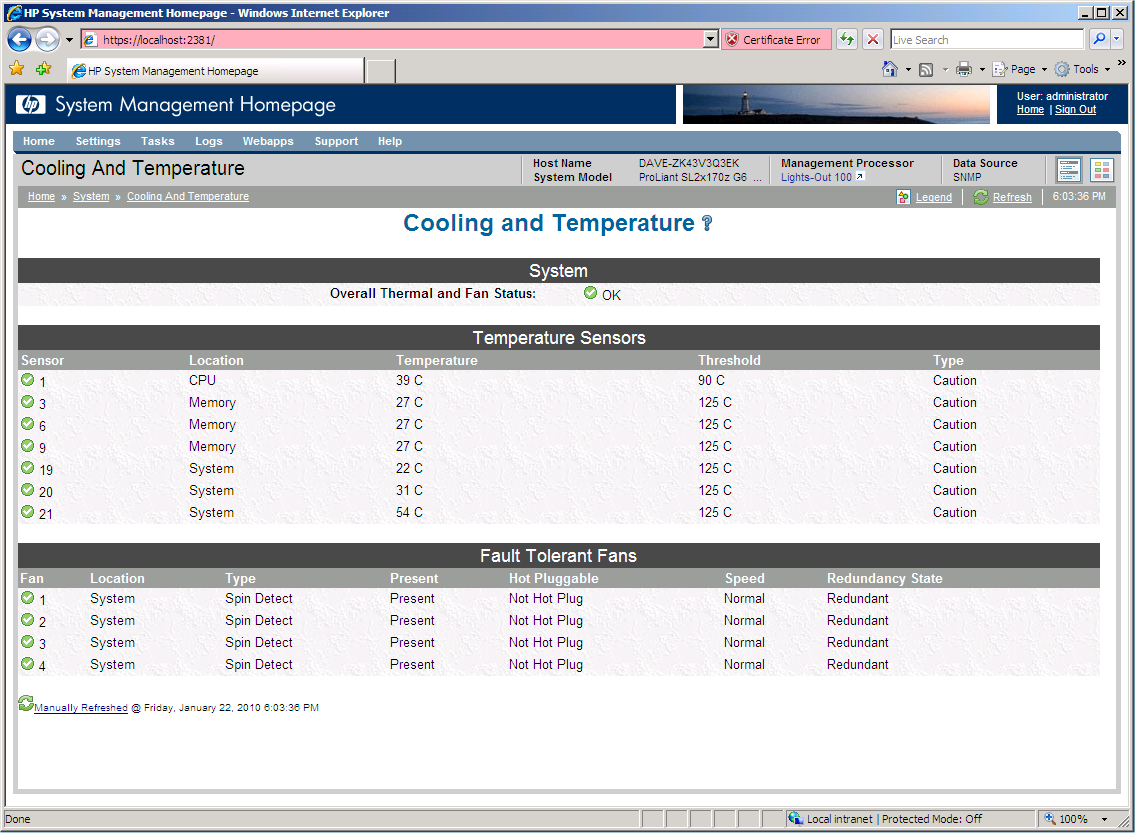
Task: Click the browser Home page icon
Action: (x=890, y=69)
